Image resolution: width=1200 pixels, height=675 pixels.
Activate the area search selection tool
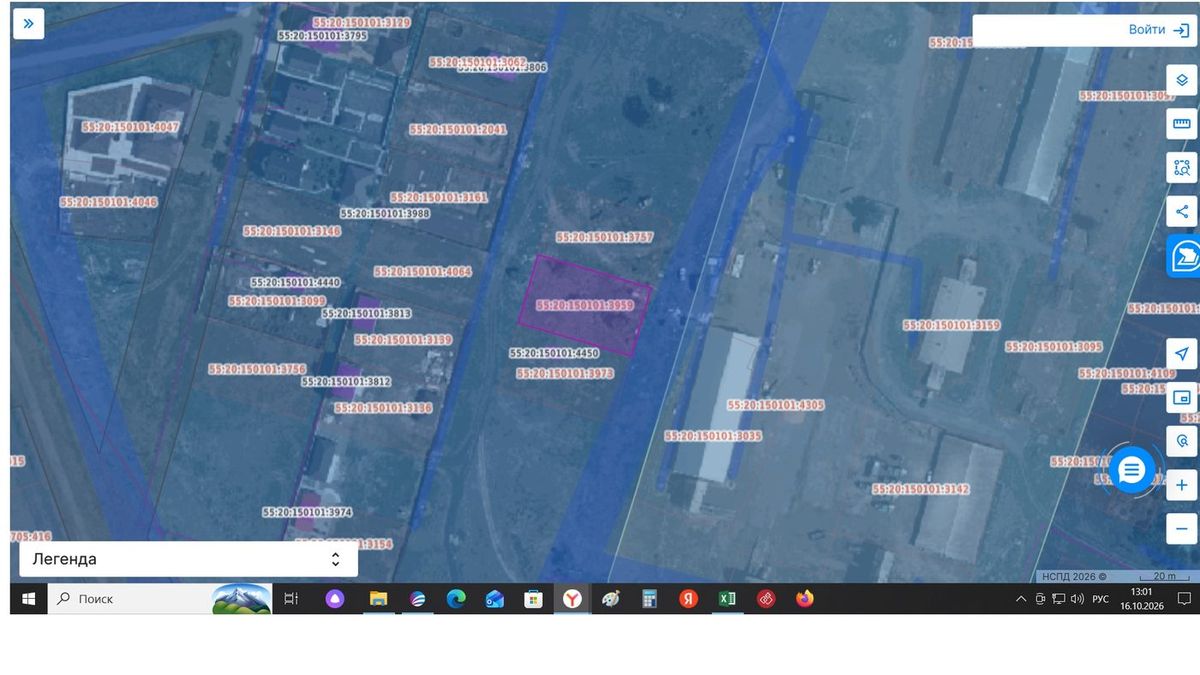pos(1182,168)
